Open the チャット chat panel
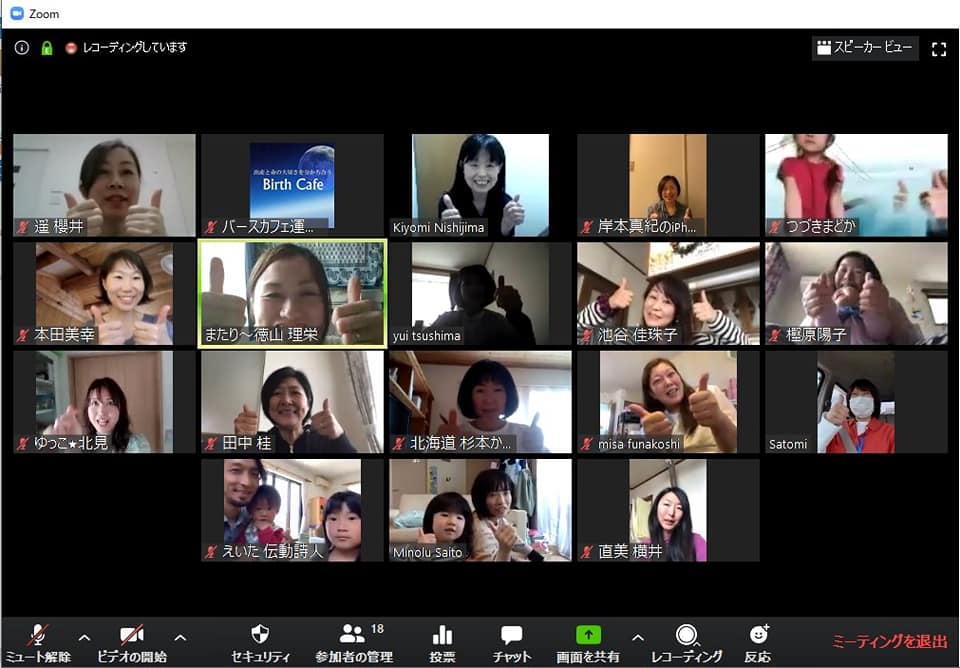This screenshot has width=960, height=668. pos(511,642)
